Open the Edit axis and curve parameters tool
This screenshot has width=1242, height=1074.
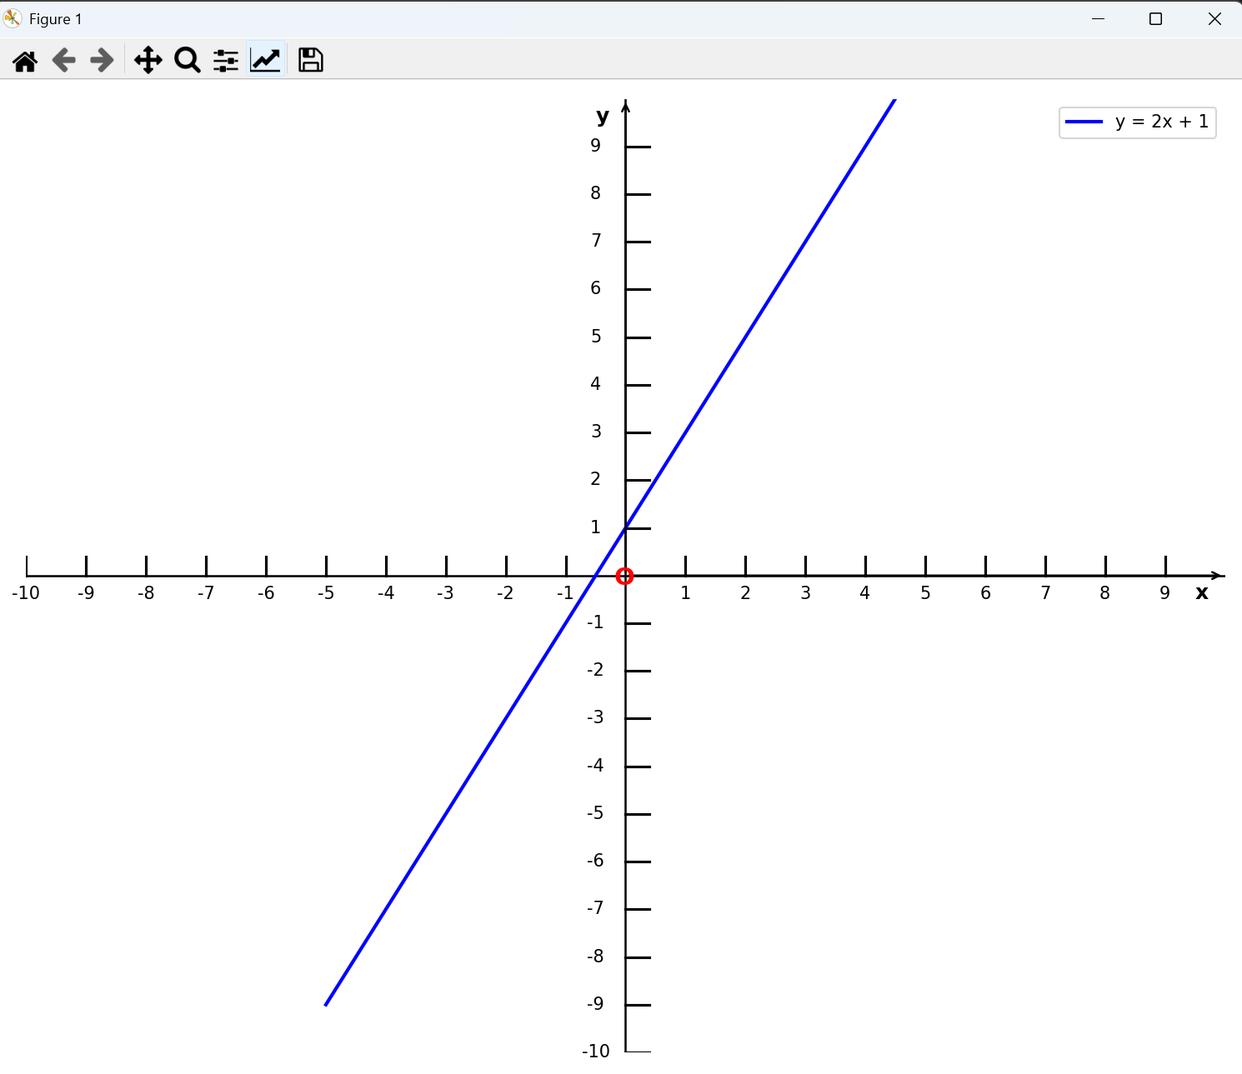(x=265, y=60)
